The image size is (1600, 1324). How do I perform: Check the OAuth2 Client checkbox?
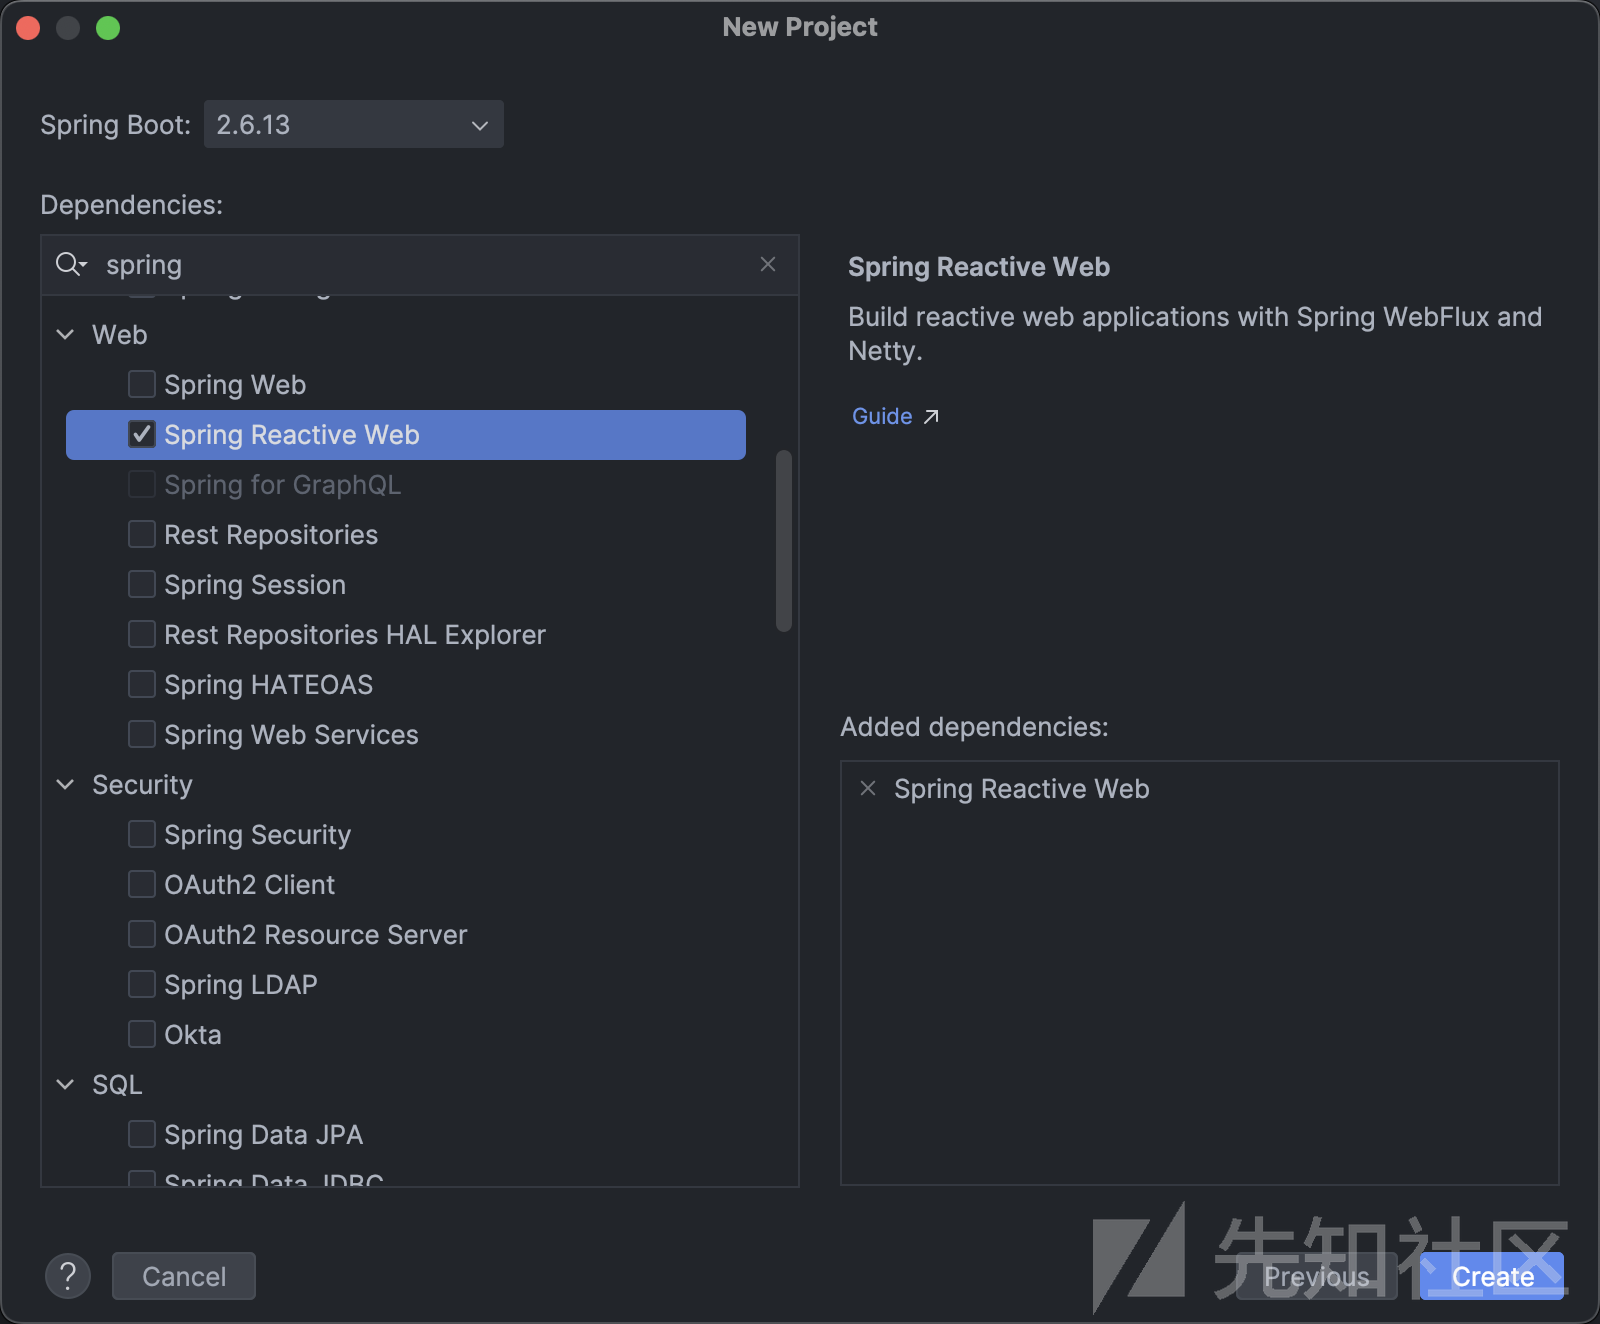click(x=142, y=884)
